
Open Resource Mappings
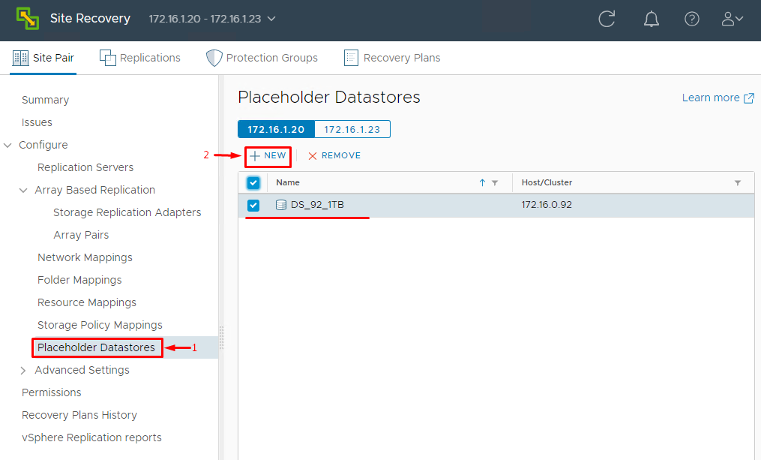click(x=87, y=302)
